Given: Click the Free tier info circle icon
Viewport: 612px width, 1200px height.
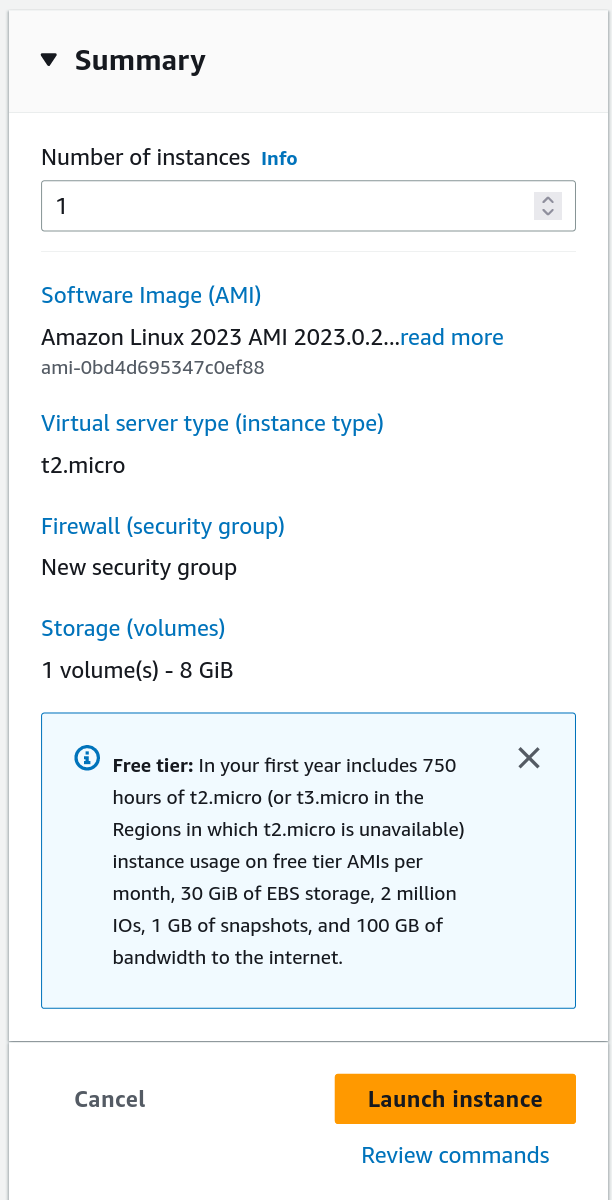Looking at the screenshot, I should [x=87, y=758].
